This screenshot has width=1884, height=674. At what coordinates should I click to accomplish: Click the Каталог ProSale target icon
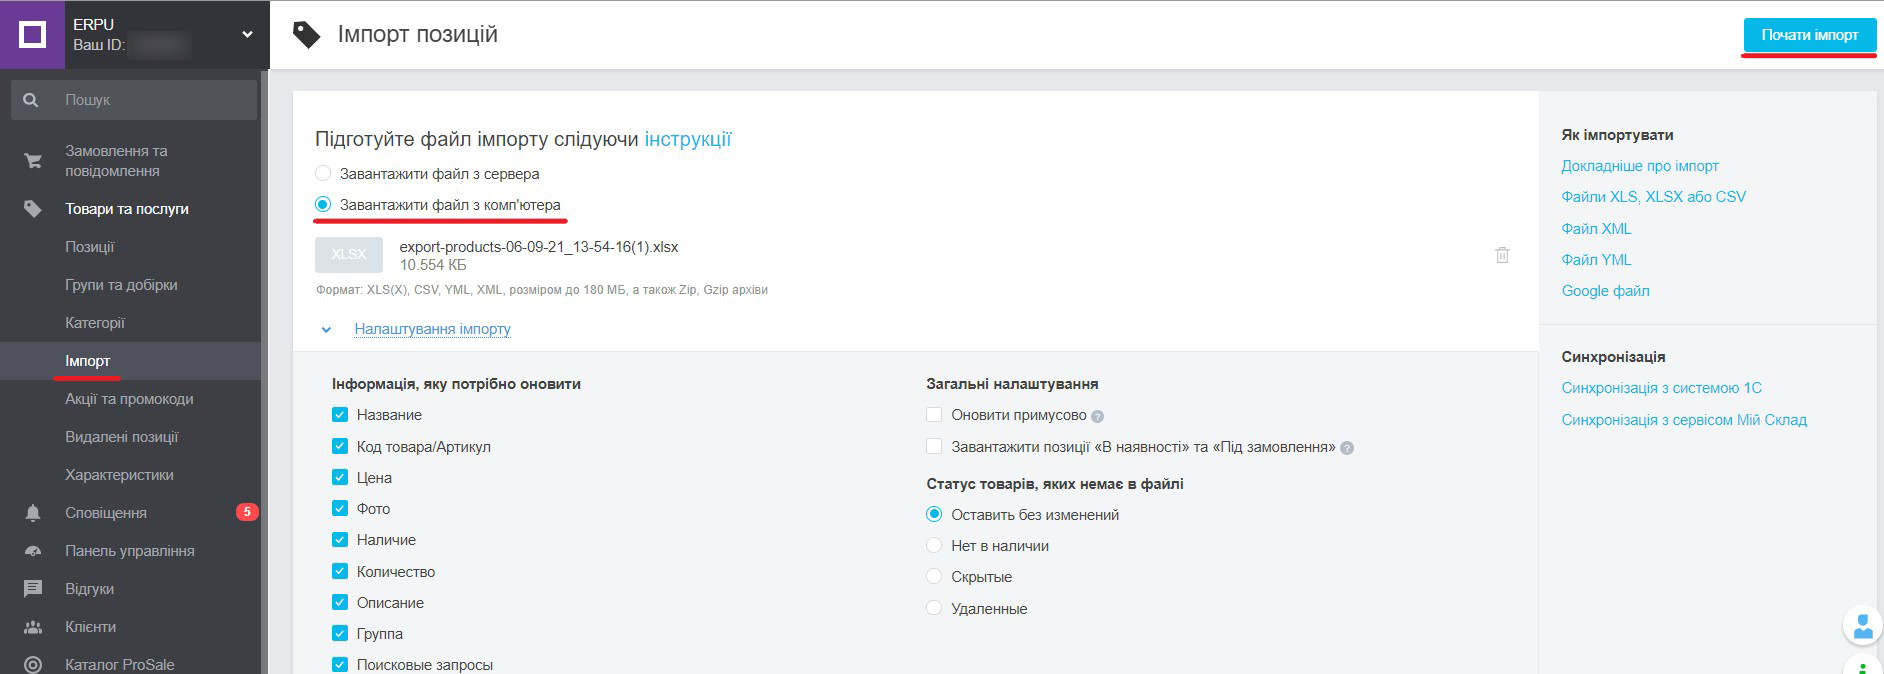(33, 665)
